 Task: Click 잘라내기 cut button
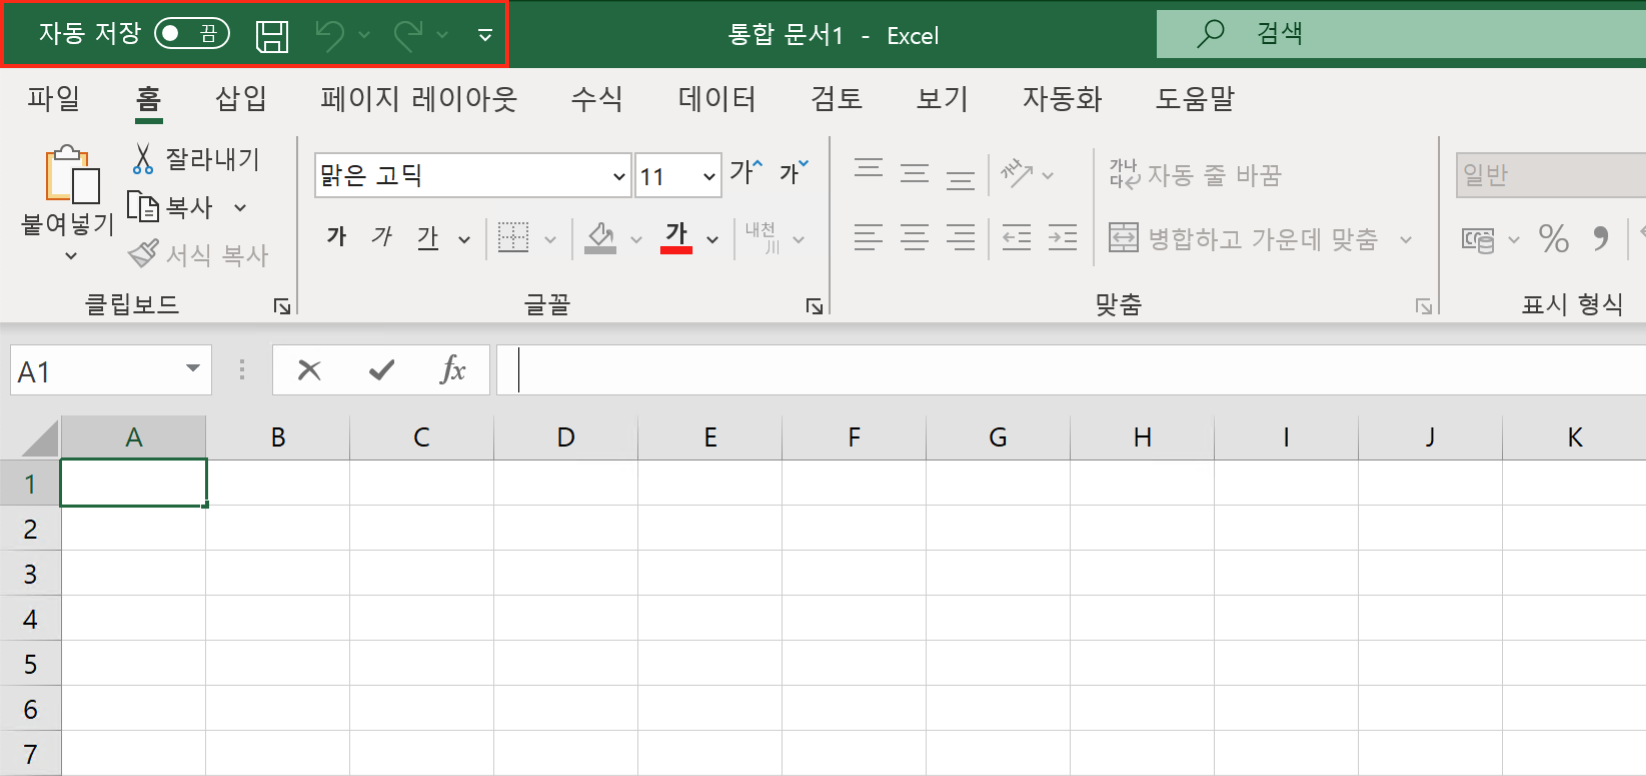click(x=196, y=158)
